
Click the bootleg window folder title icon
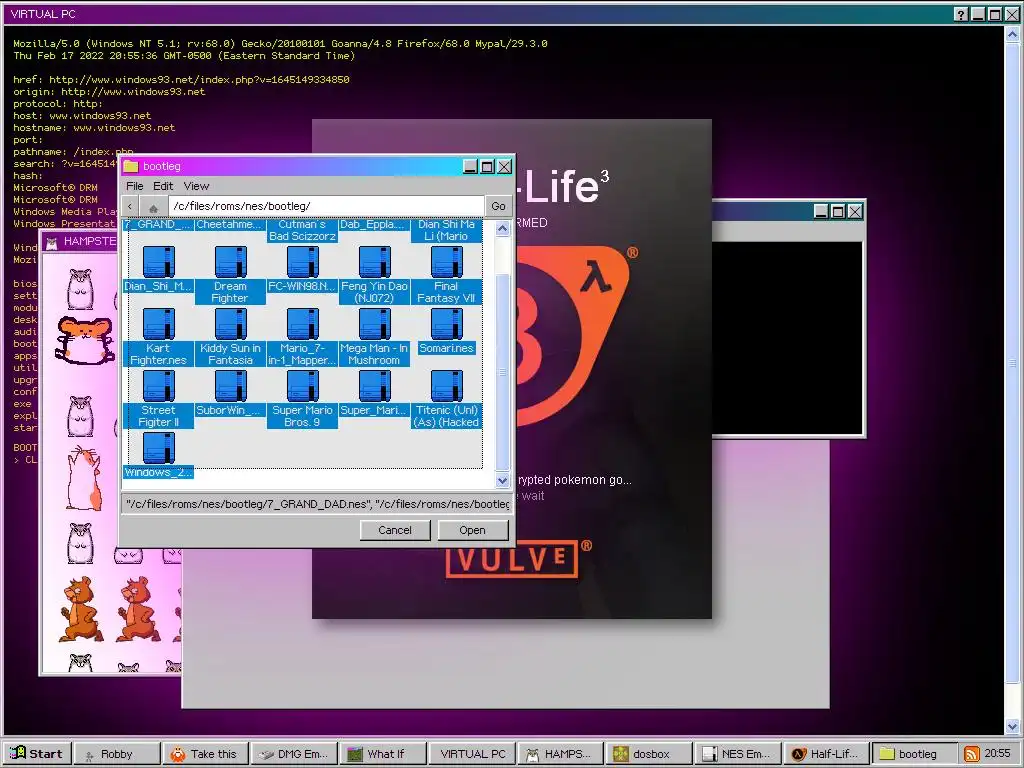(131, 166)
